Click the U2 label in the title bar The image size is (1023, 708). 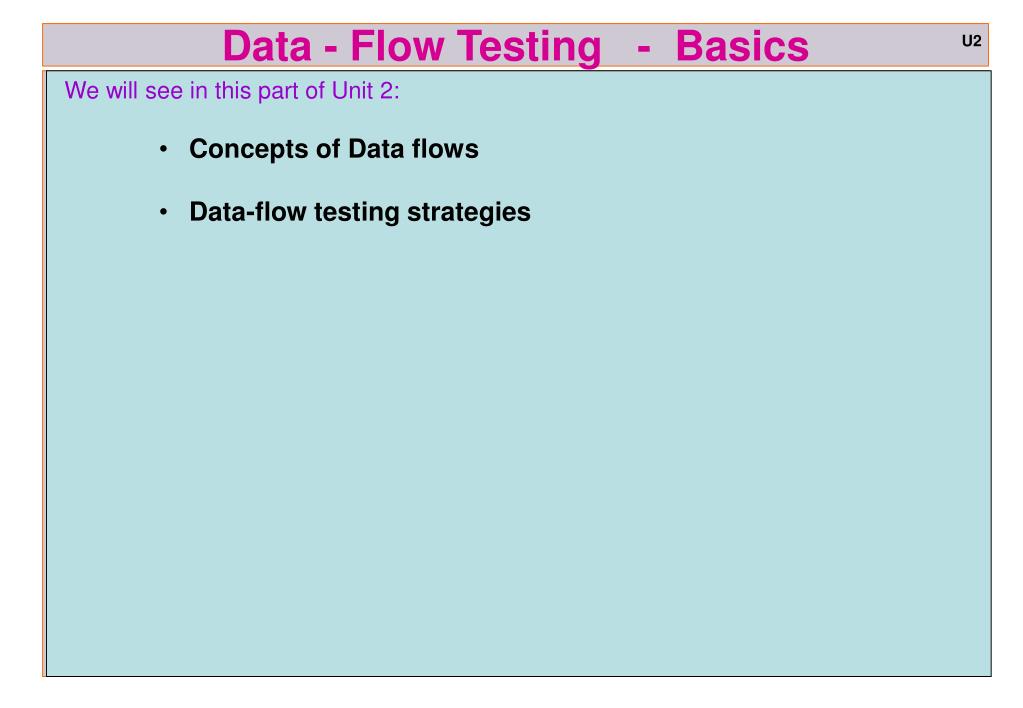[x=971, y=41]
